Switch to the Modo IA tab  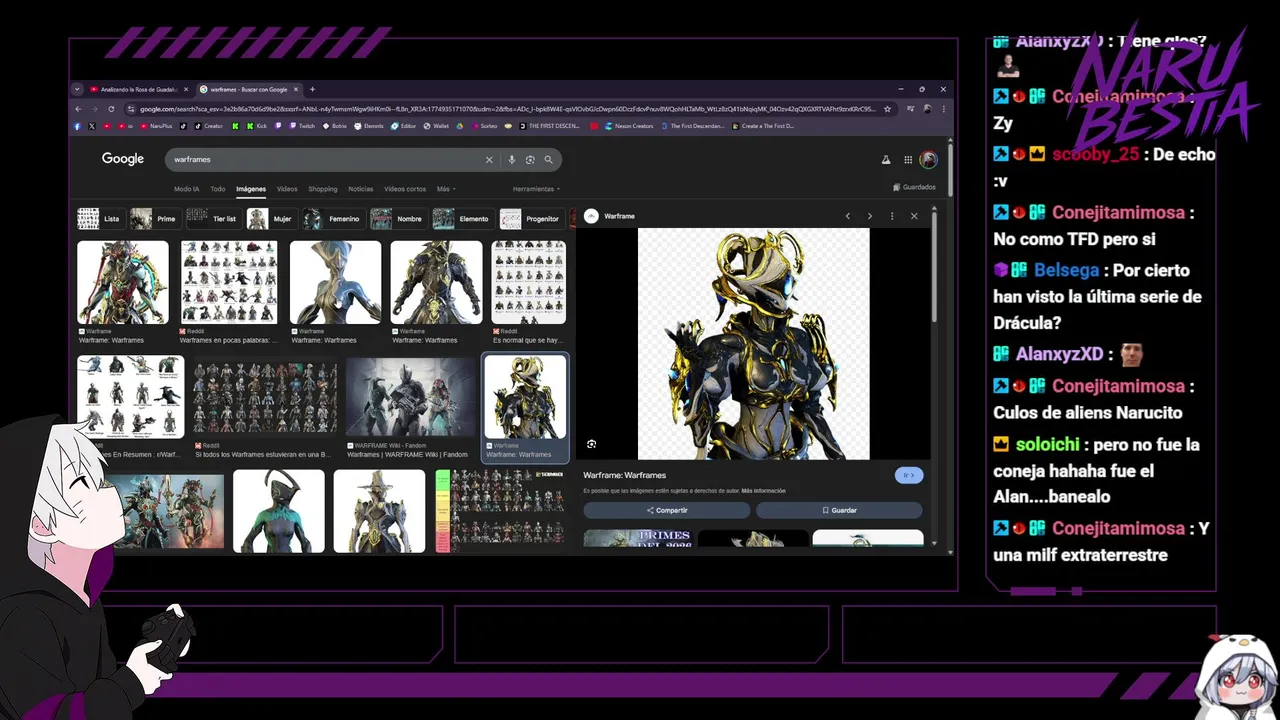(186, 189)
